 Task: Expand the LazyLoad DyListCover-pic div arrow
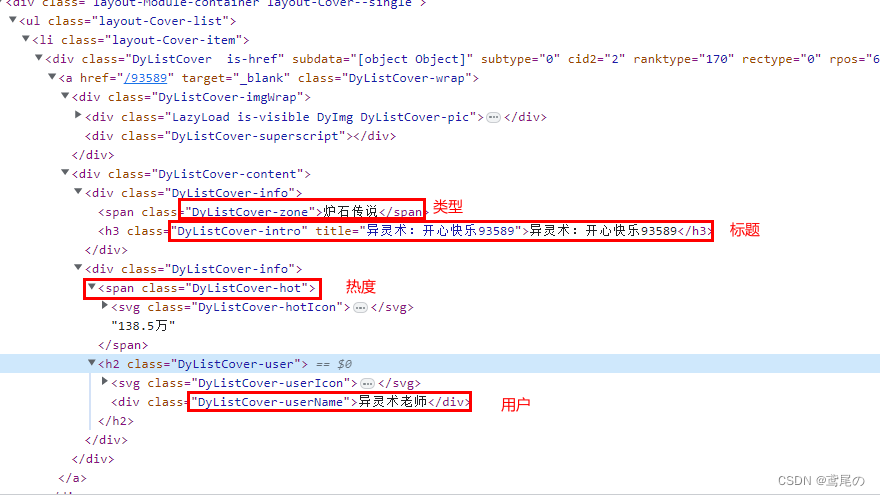point(78,116)
